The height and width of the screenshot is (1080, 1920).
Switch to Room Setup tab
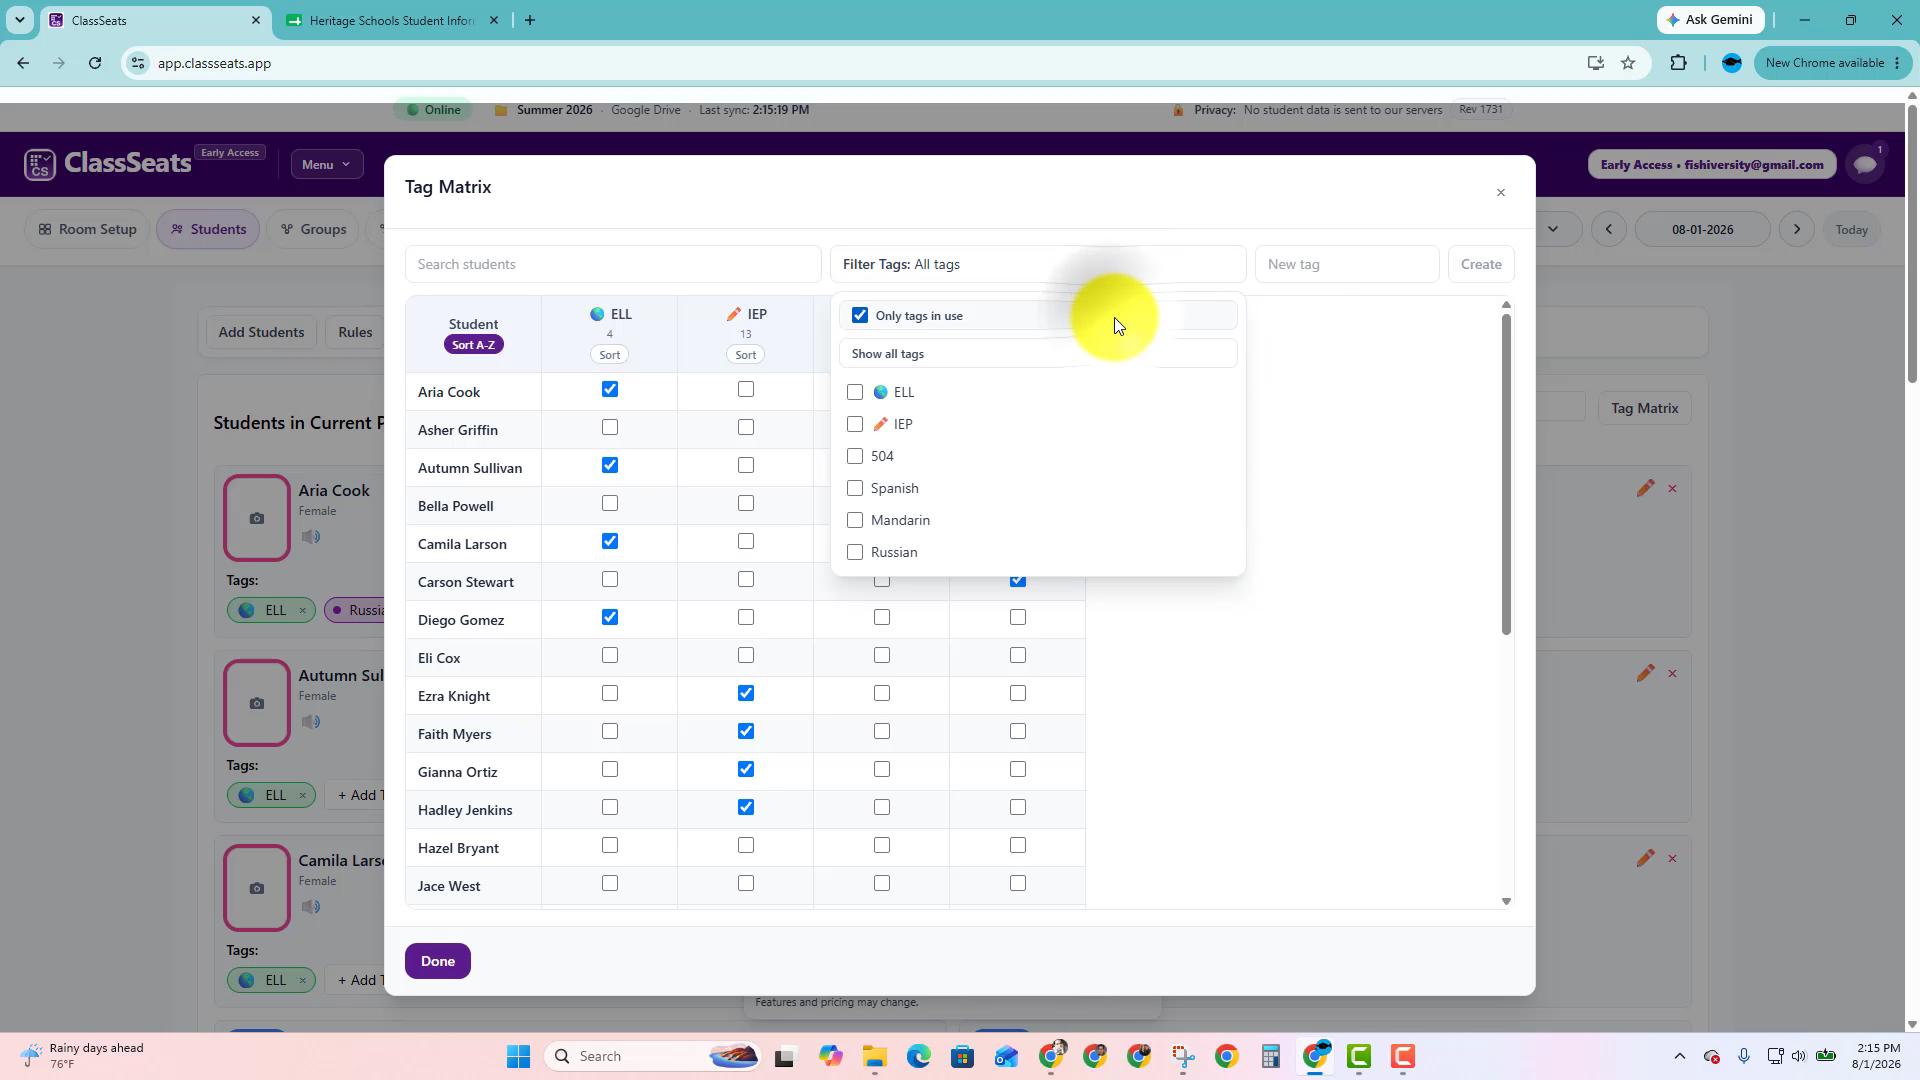87,229
